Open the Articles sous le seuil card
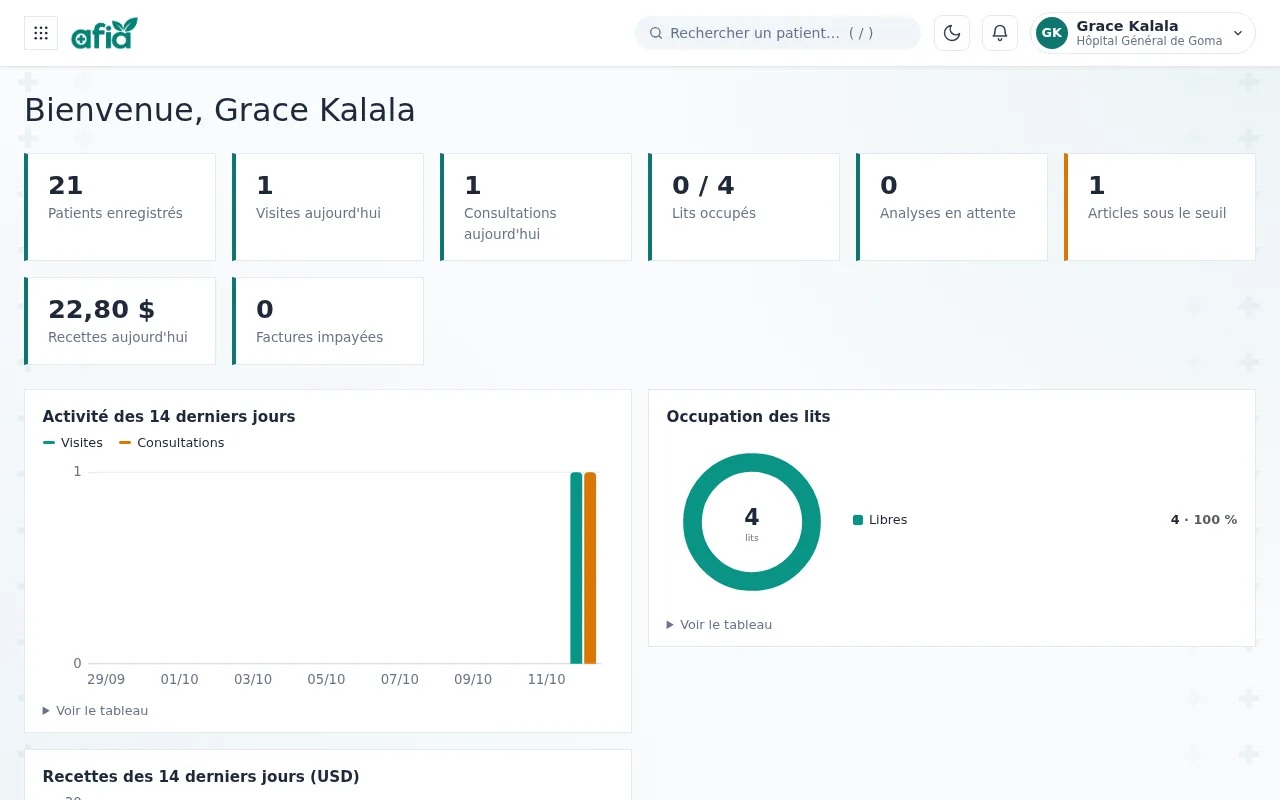 [x=1160, y=207]
